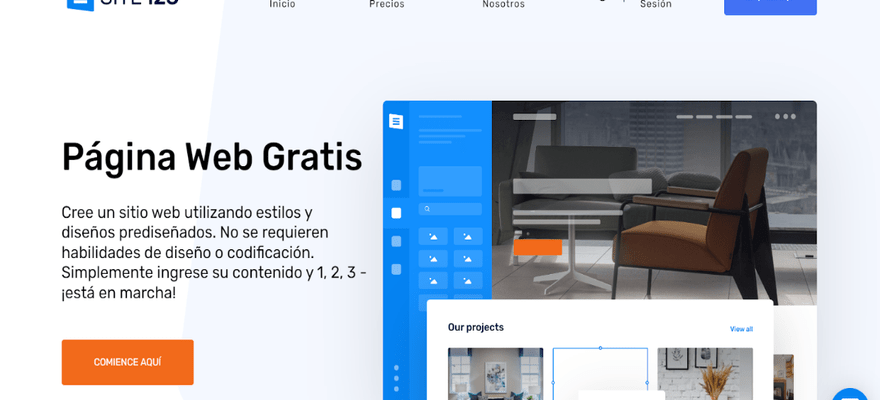Click the 'Página Web Gratis' heading
Viewport: 880px width, 400px height.
(212, 158)
